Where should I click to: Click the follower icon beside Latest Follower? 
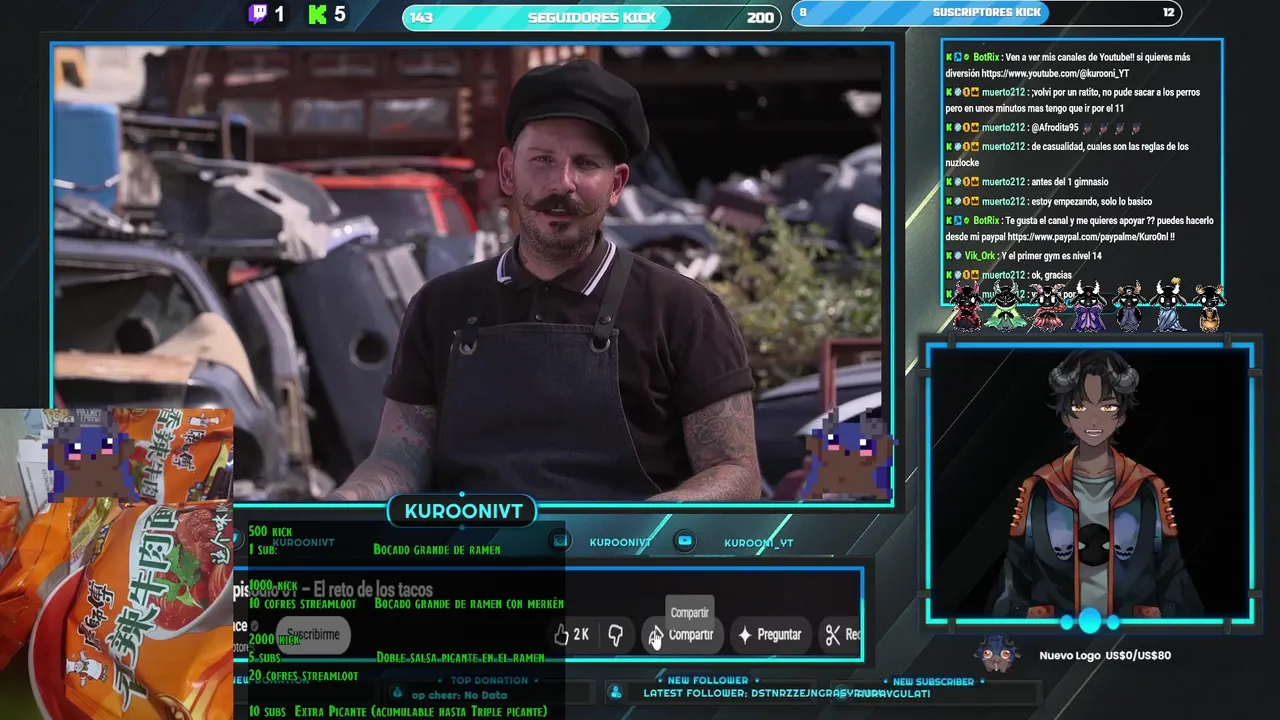point(616,692)
